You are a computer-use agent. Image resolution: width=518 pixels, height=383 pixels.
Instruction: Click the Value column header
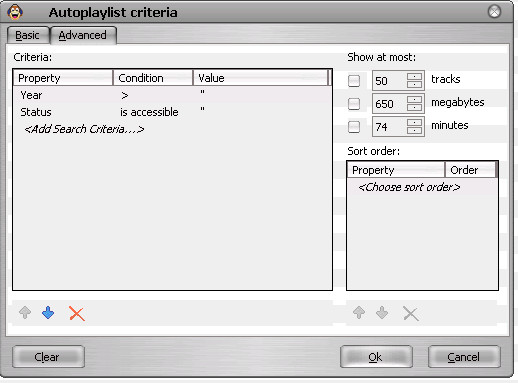(261, 78)
